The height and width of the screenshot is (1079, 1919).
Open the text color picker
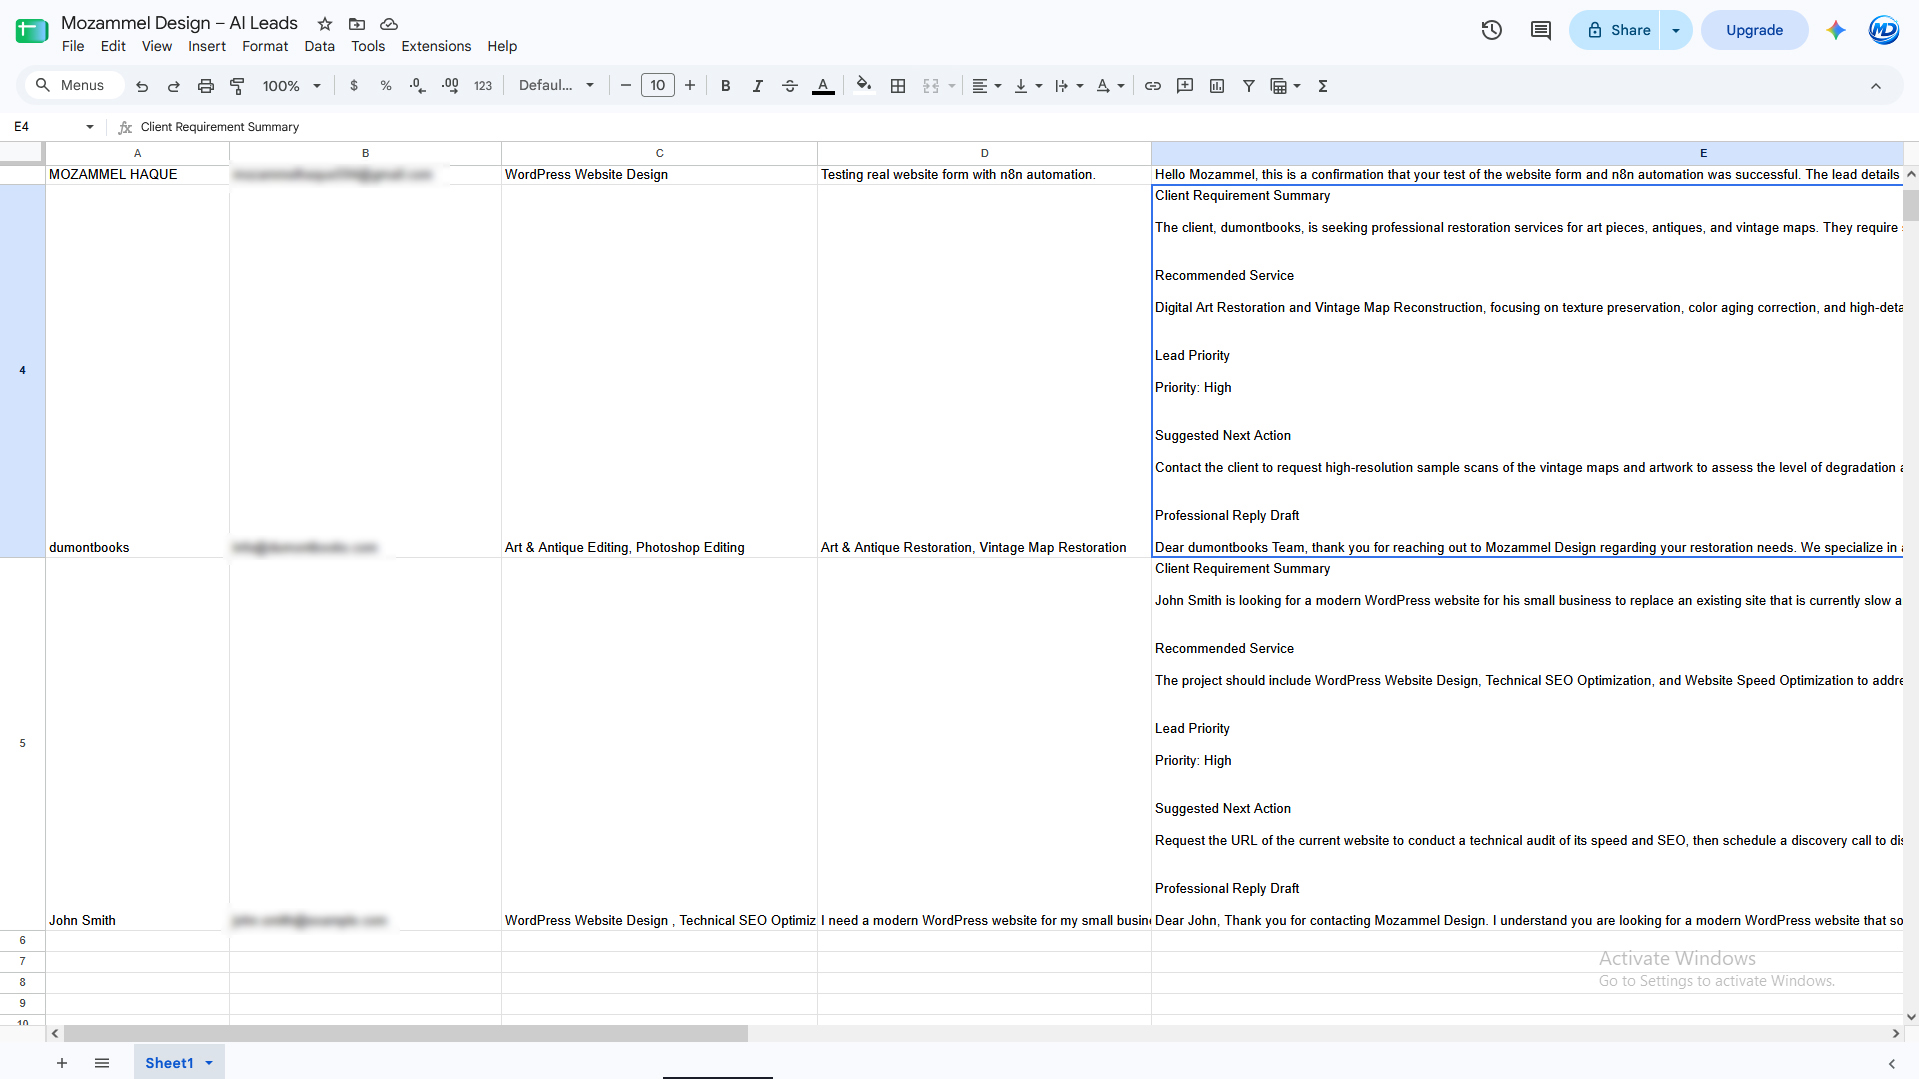tap(823, 86)
